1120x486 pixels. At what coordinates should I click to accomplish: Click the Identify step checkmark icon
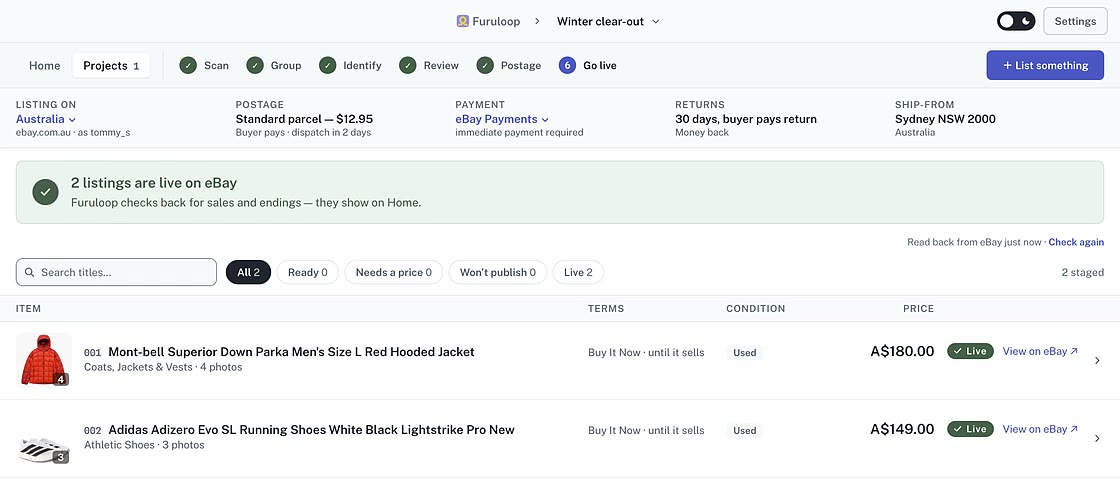(x=328, y=66)
